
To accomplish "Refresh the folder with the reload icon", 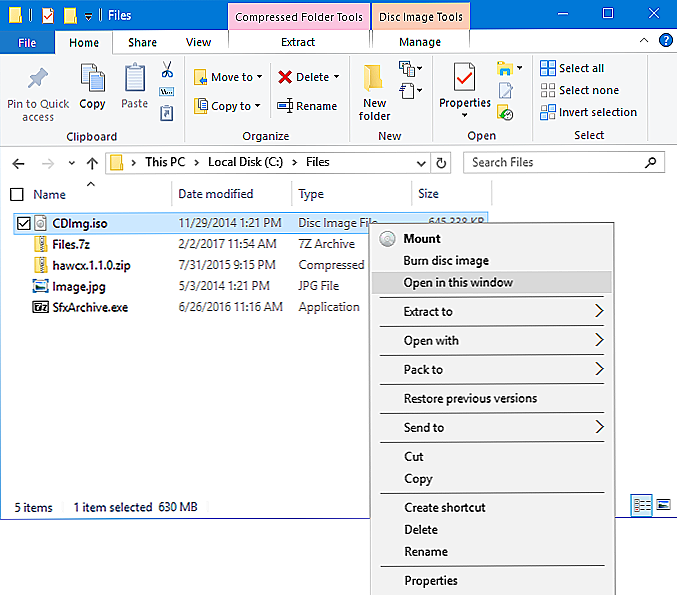I will (x=442, y=162).
